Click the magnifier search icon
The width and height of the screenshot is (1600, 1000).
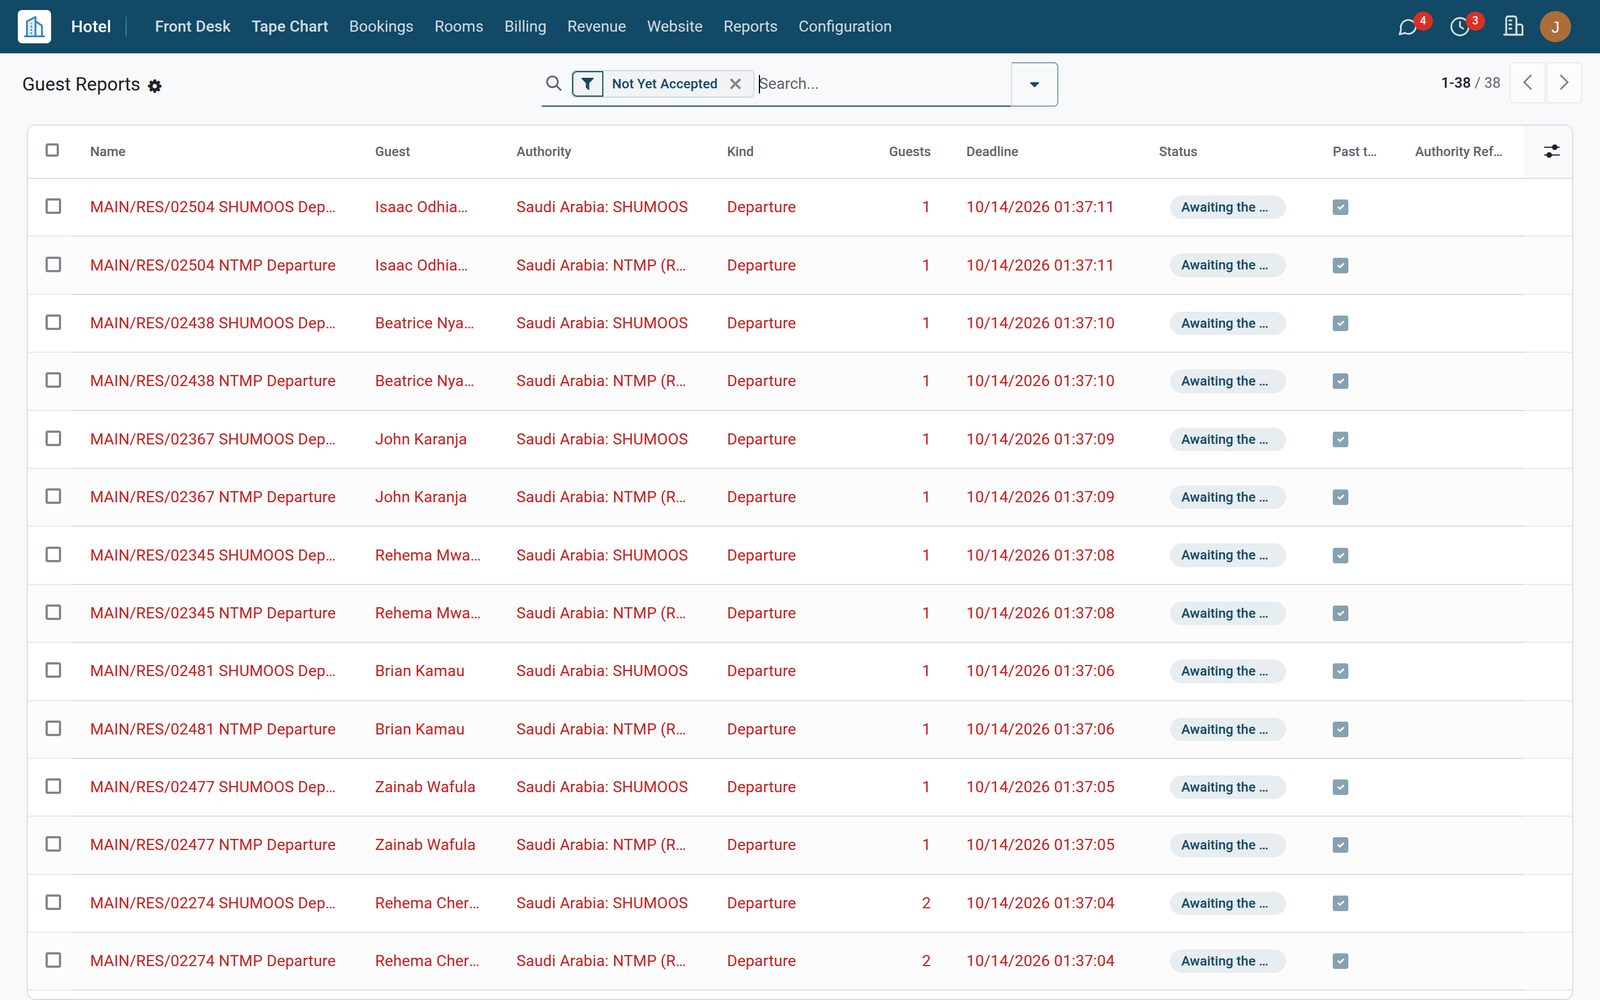553,84
